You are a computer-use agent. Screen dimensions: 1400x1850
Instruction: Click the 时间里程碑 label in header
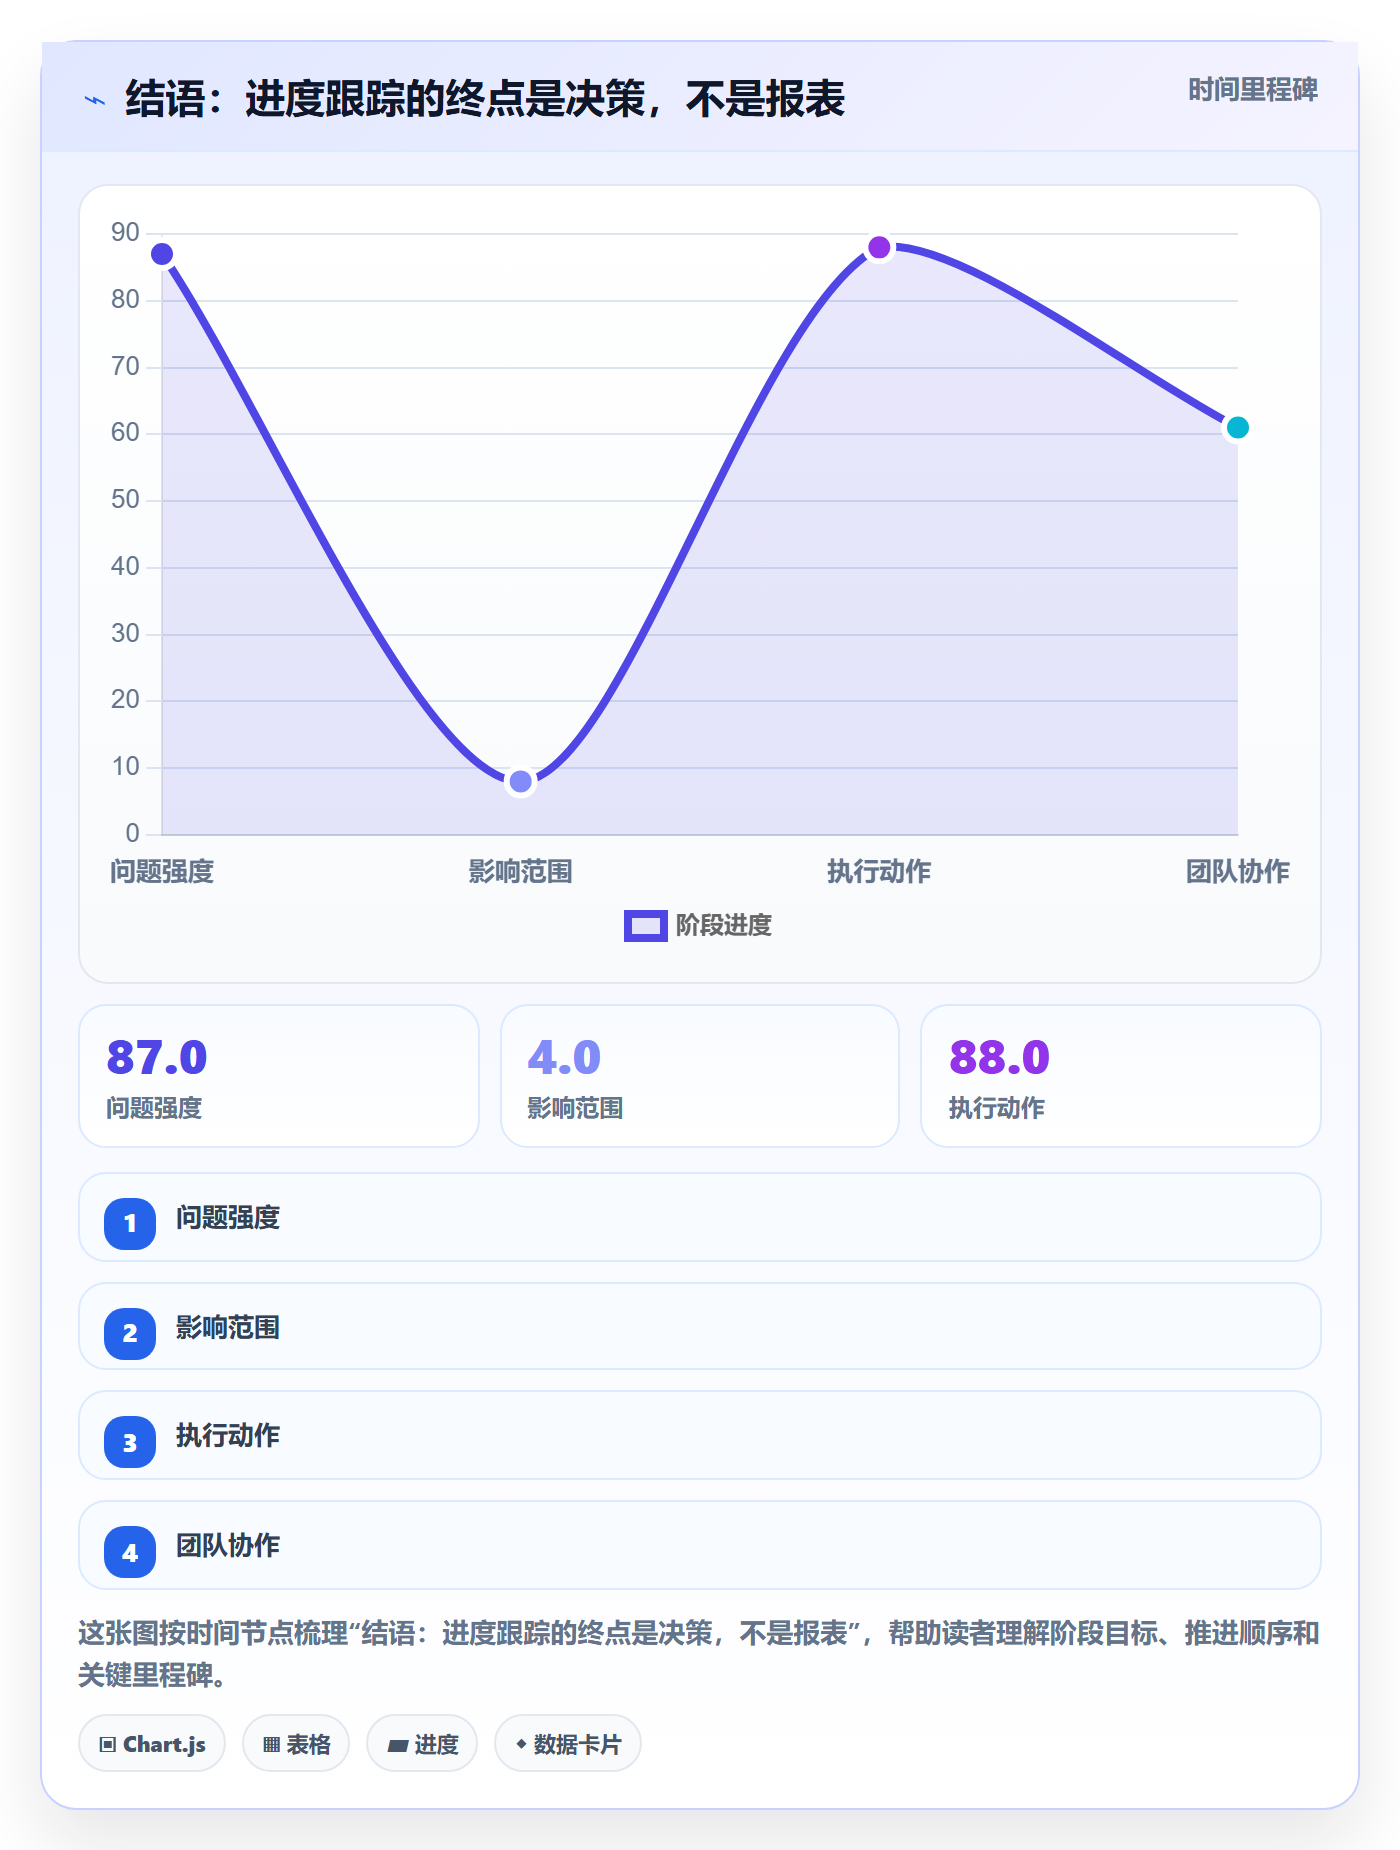pyautogui.click(x=1253, y=90)
